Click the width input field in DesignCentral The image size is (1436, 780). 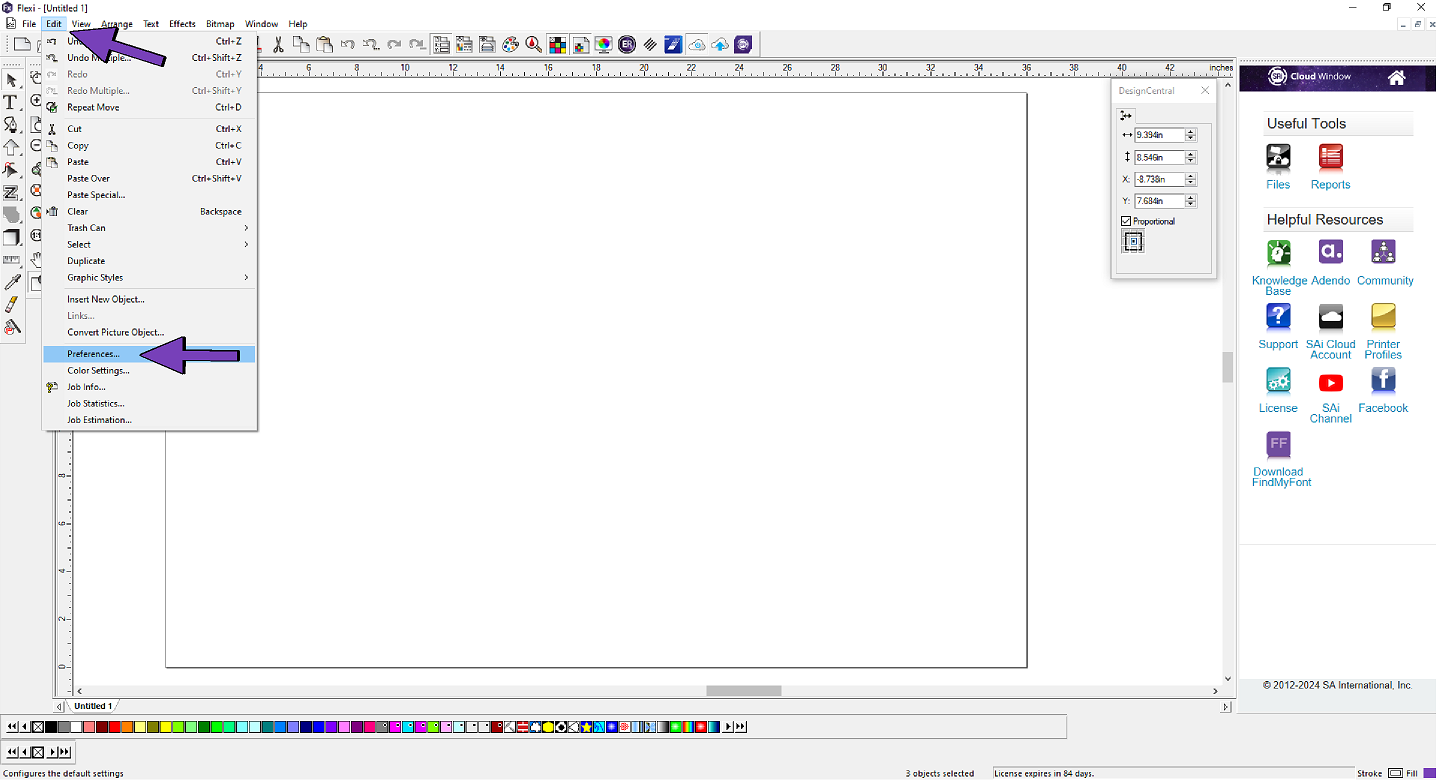click(1160, 135)
